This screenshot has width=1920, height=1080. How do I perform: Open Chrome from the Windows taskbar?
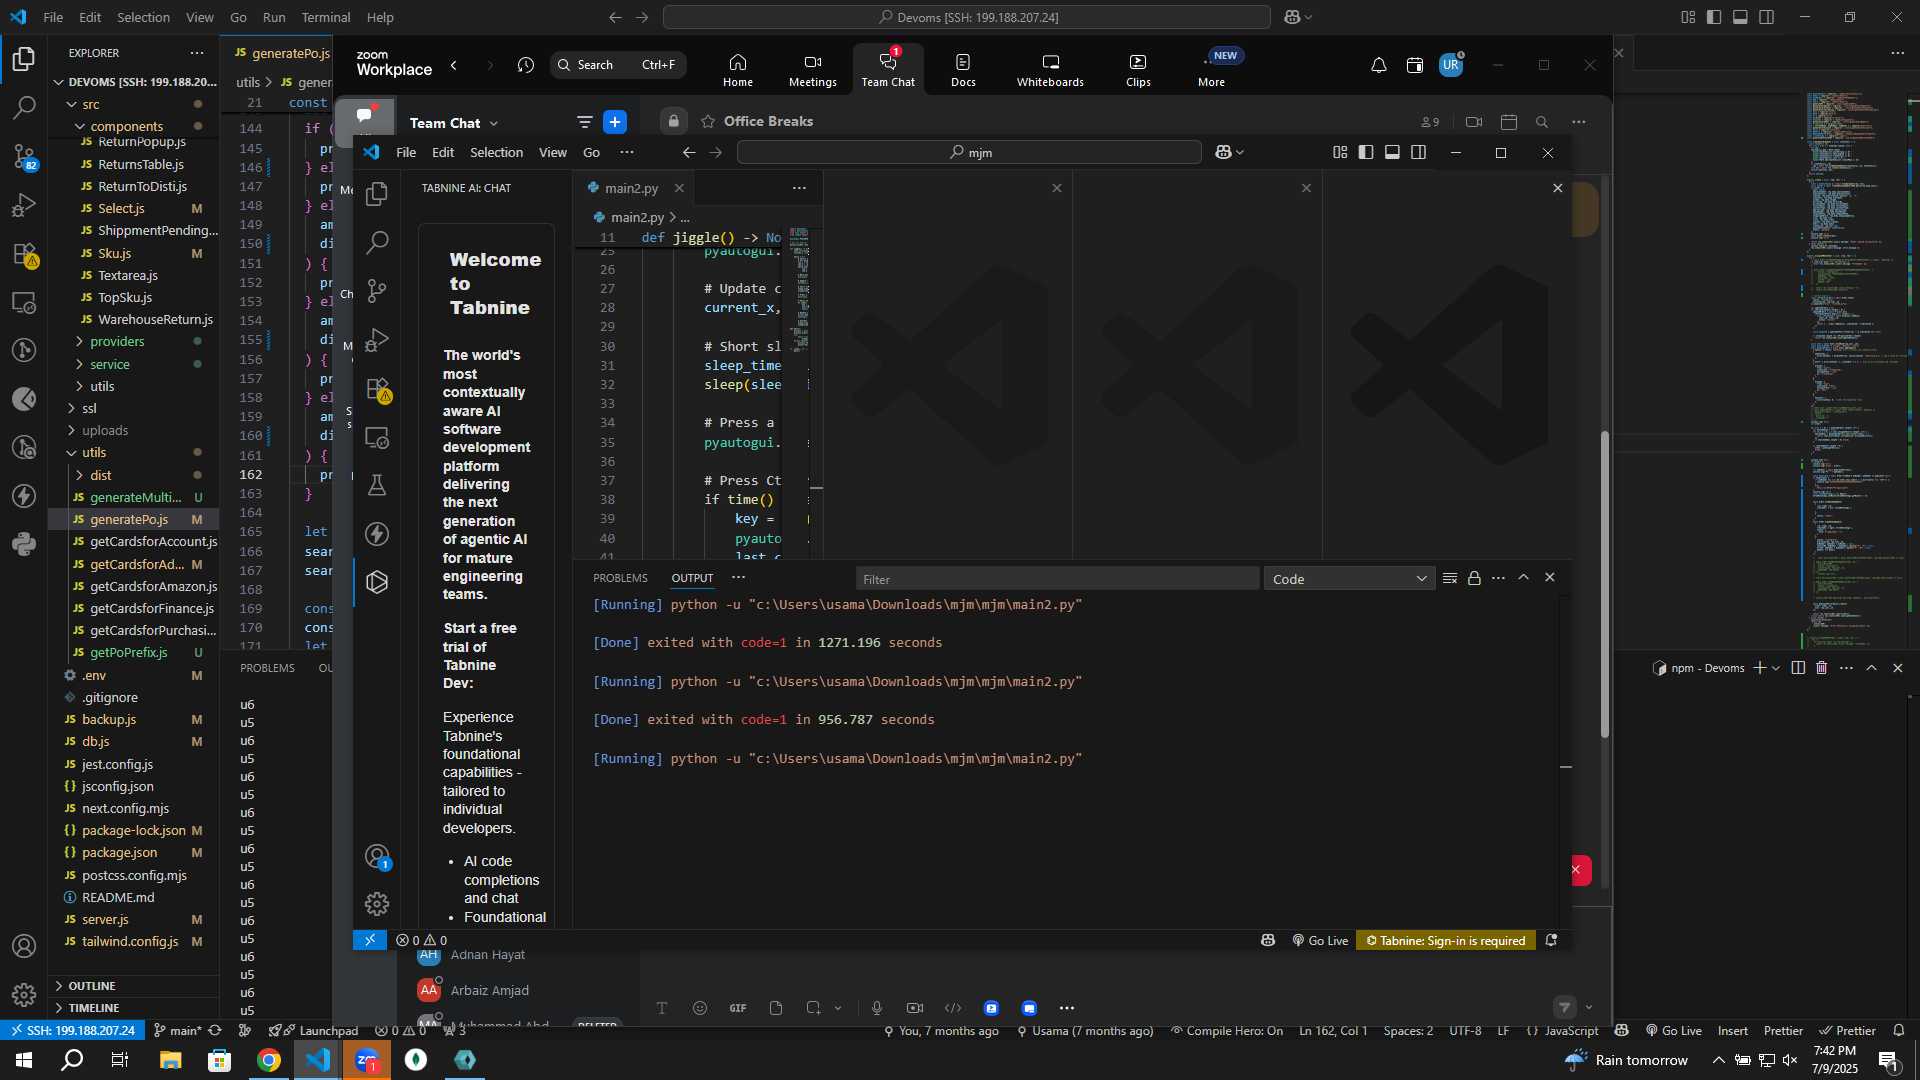[268, 1060]
